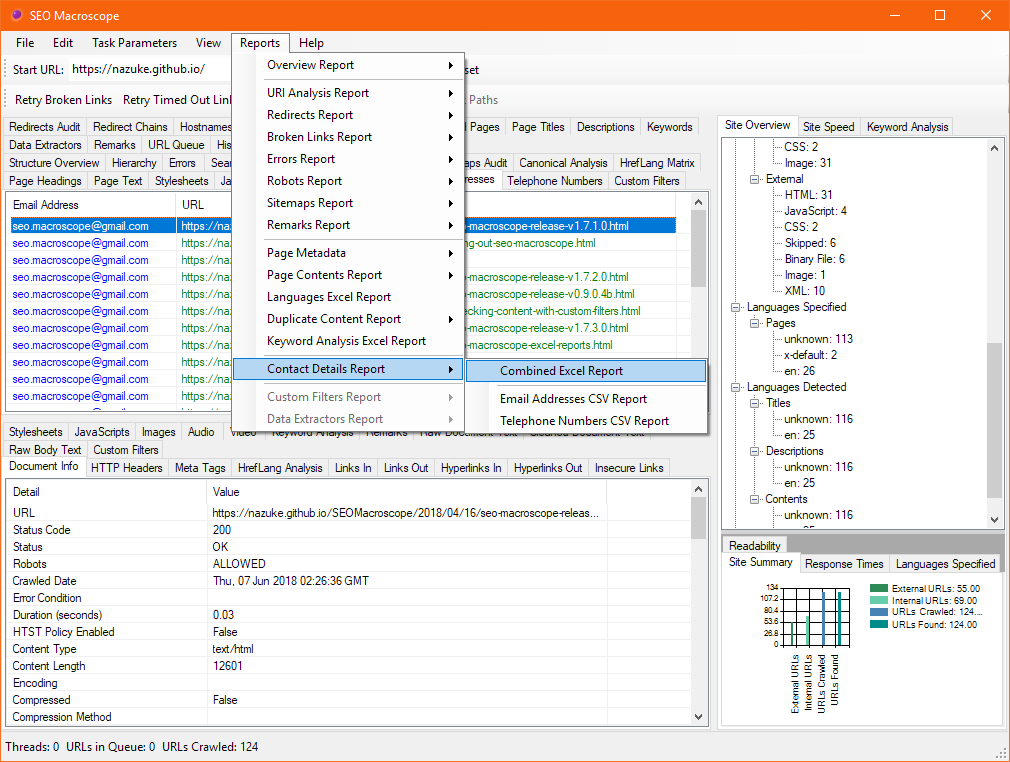Select the 'en: 26' tree item
This screenshot has height=762, width=1010.
point(799,371)
